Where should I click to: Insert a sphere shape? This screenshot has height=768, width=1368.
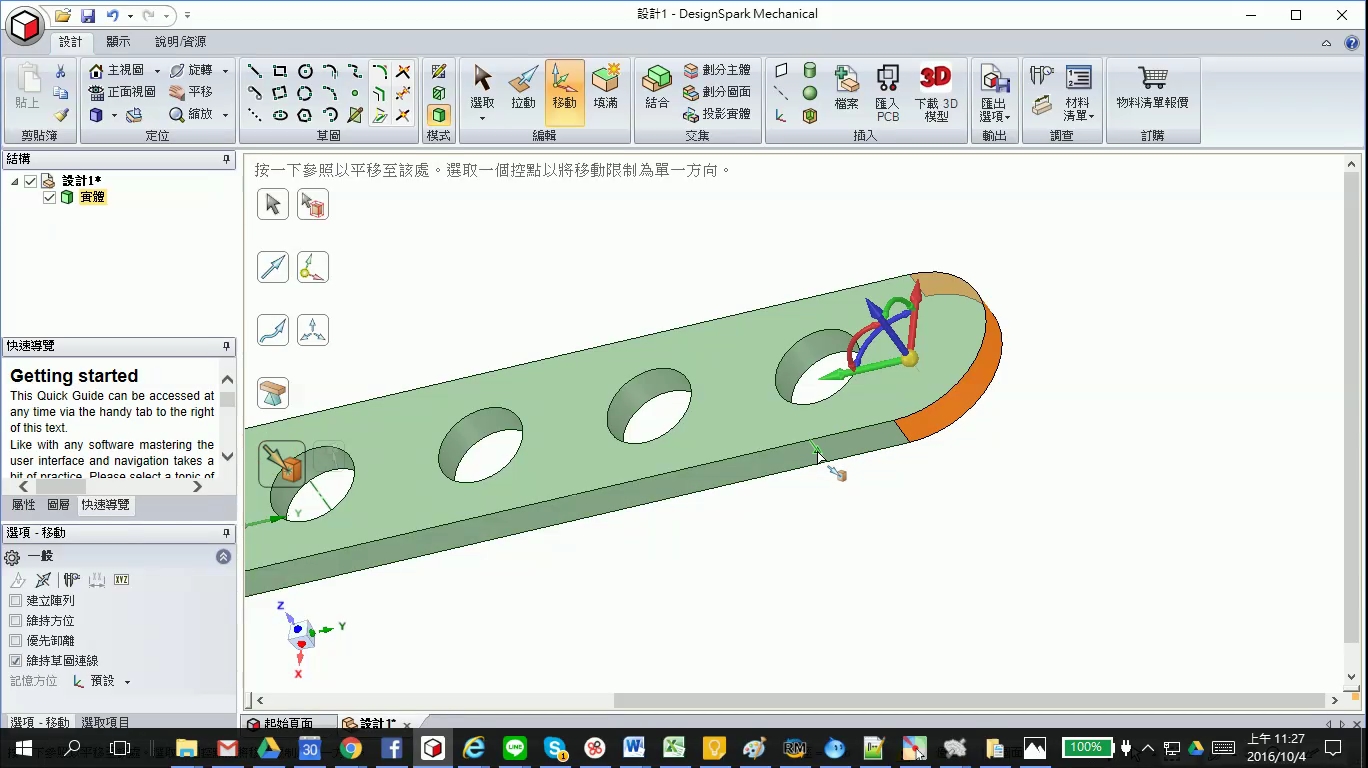(x=810, y=93)
